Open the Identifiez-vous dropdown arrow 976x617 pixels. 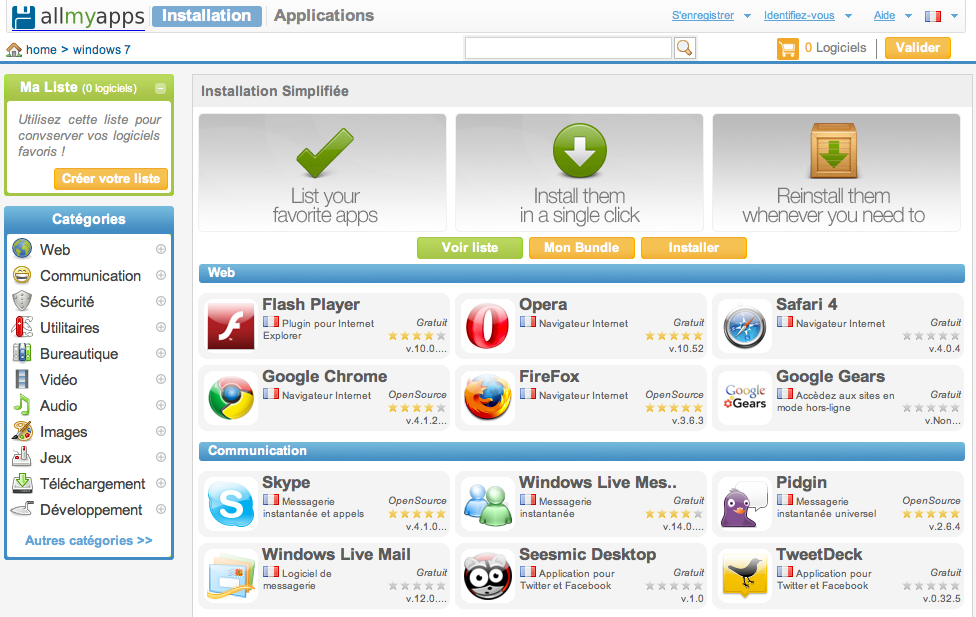click(848, 16)
